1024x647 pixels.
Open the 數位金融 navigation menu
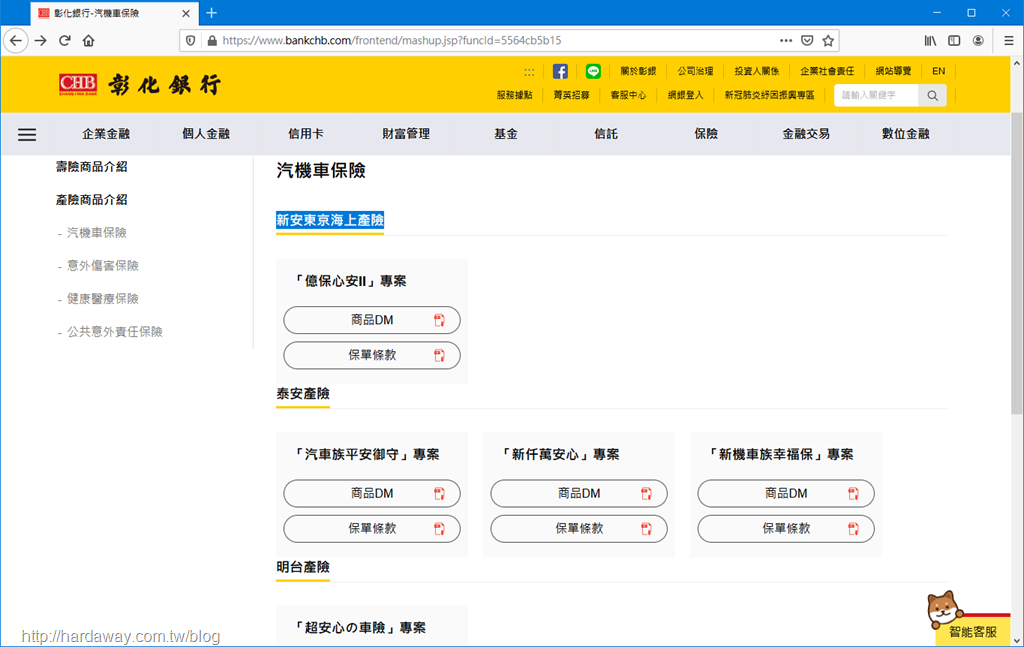point(905,134)
